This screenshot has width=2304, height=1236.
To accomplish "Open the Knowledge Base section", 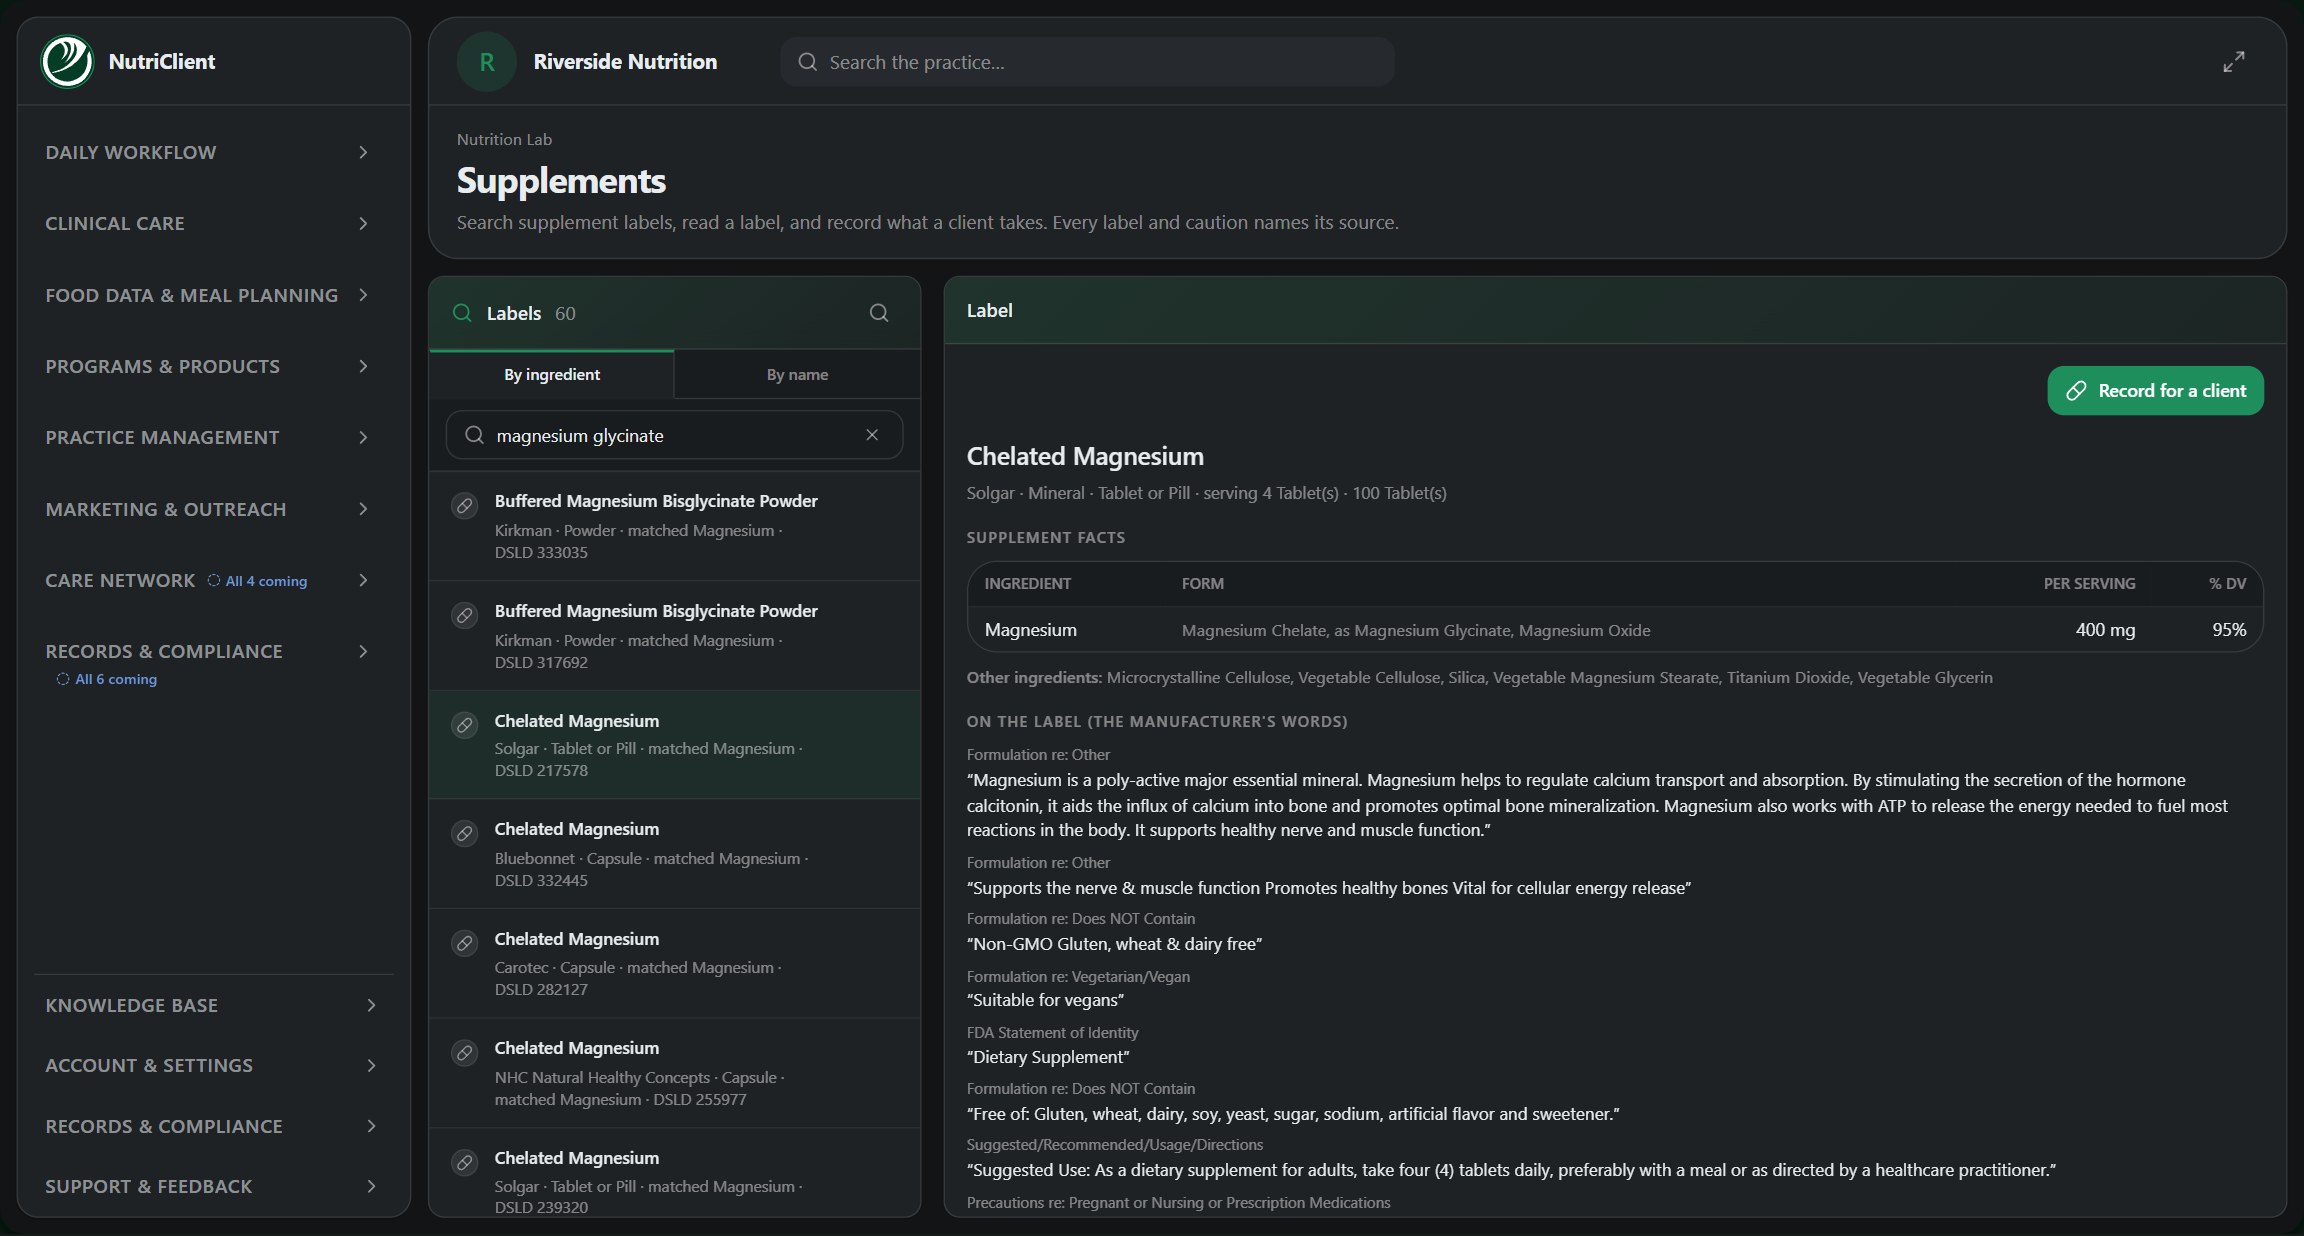I will (x=211, y=1005).
